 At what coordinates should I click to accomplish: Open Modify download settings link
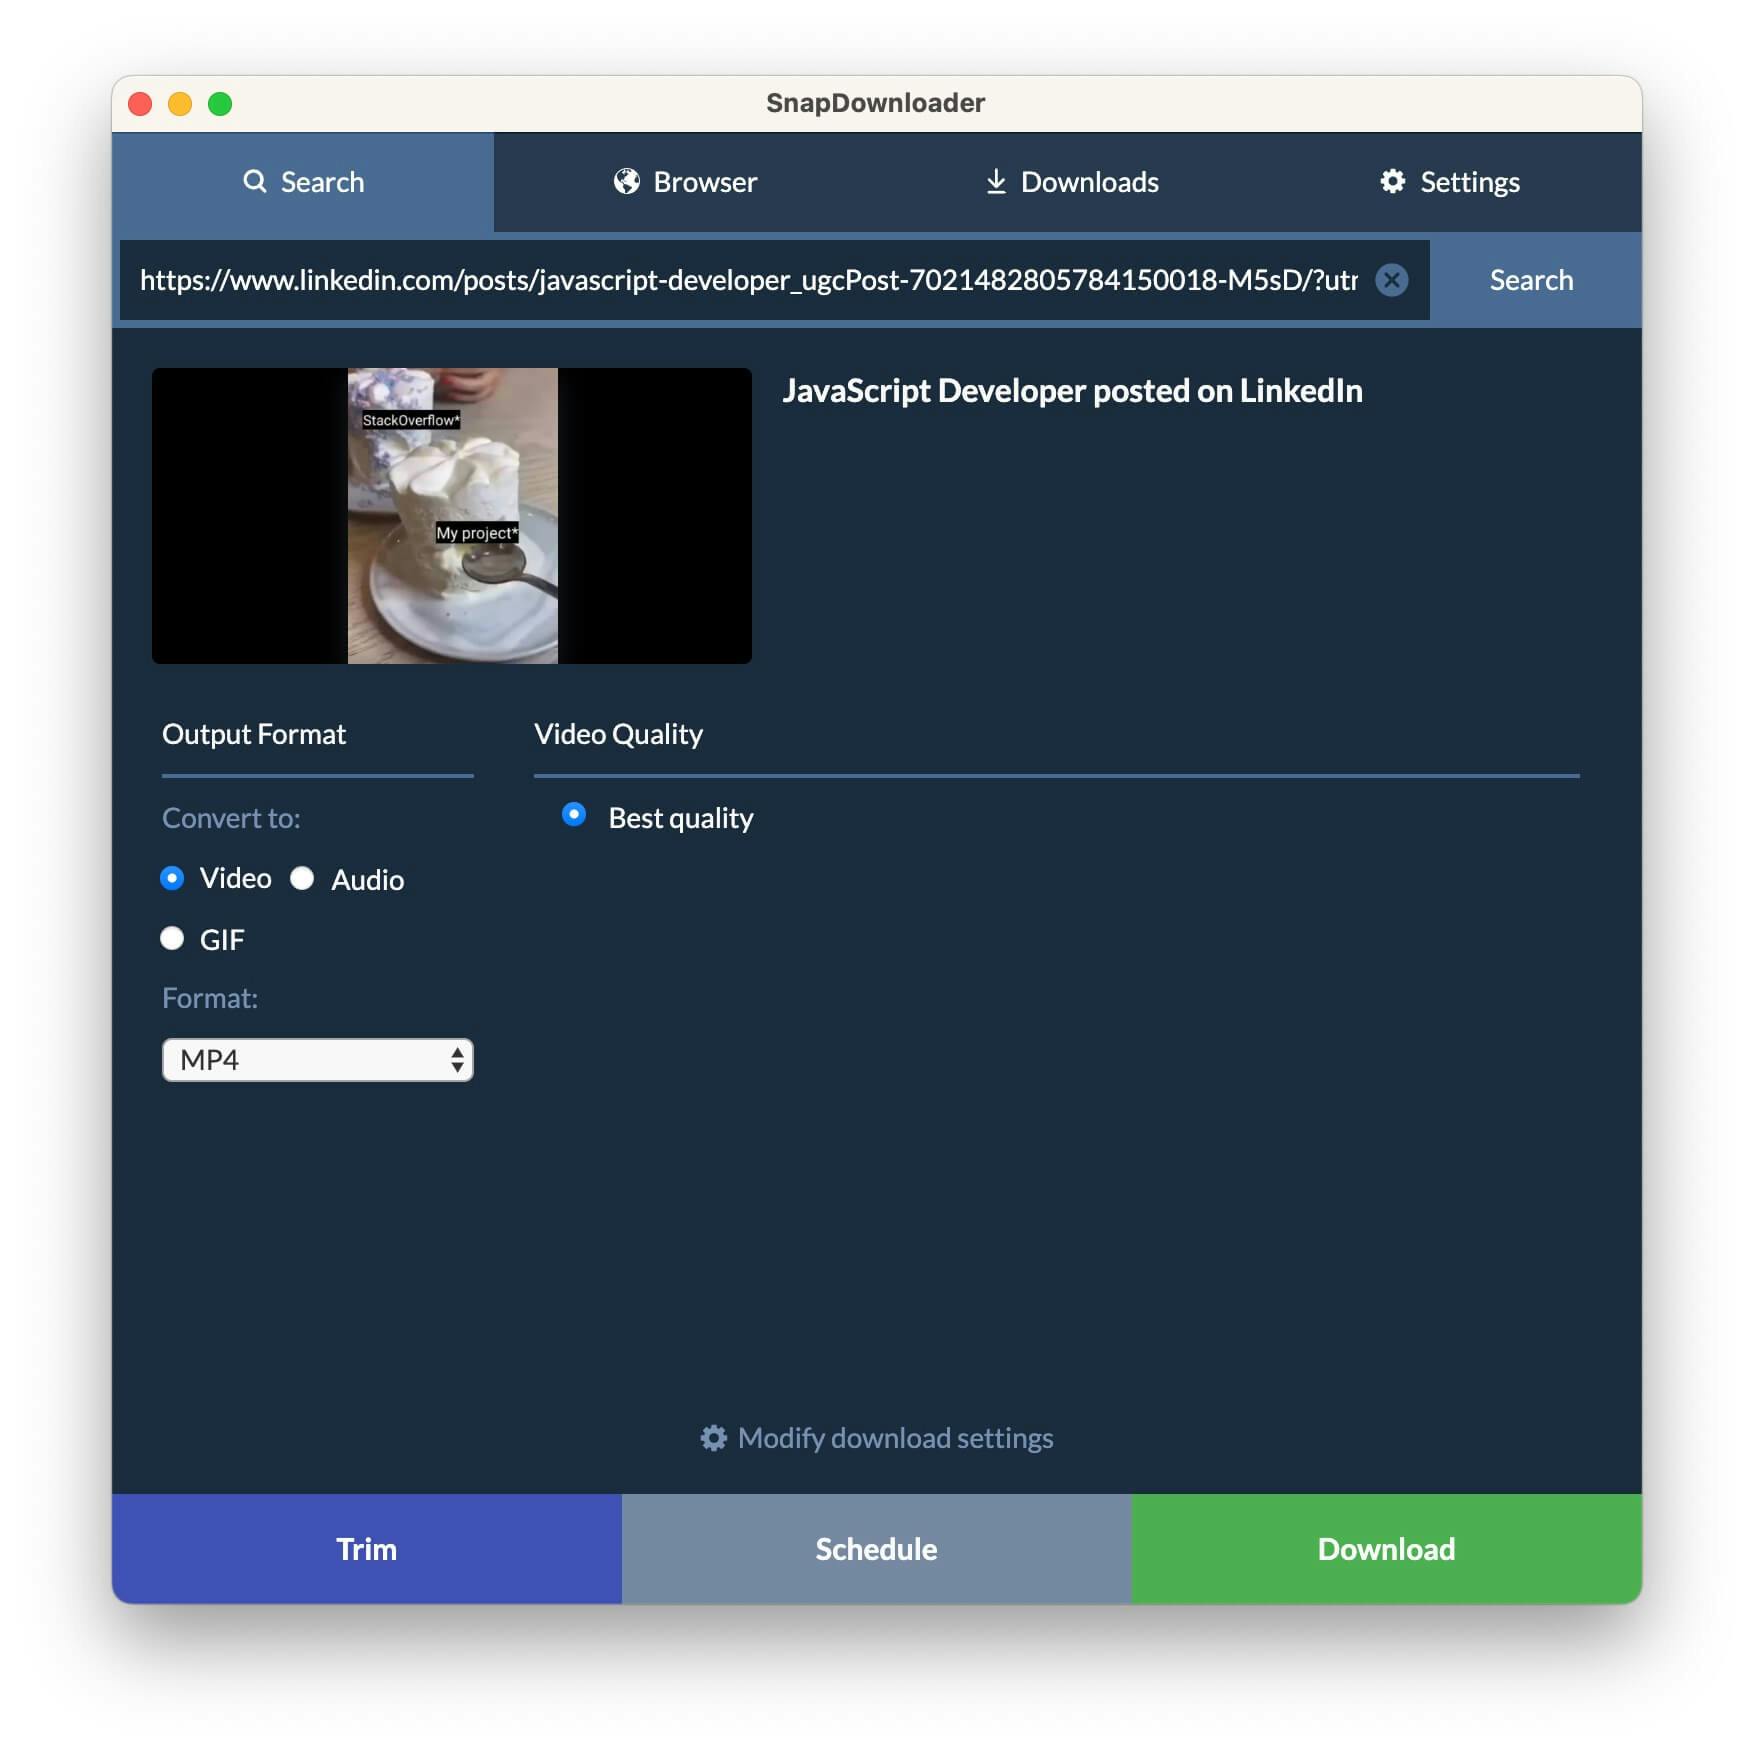(x=877, y=1438)
